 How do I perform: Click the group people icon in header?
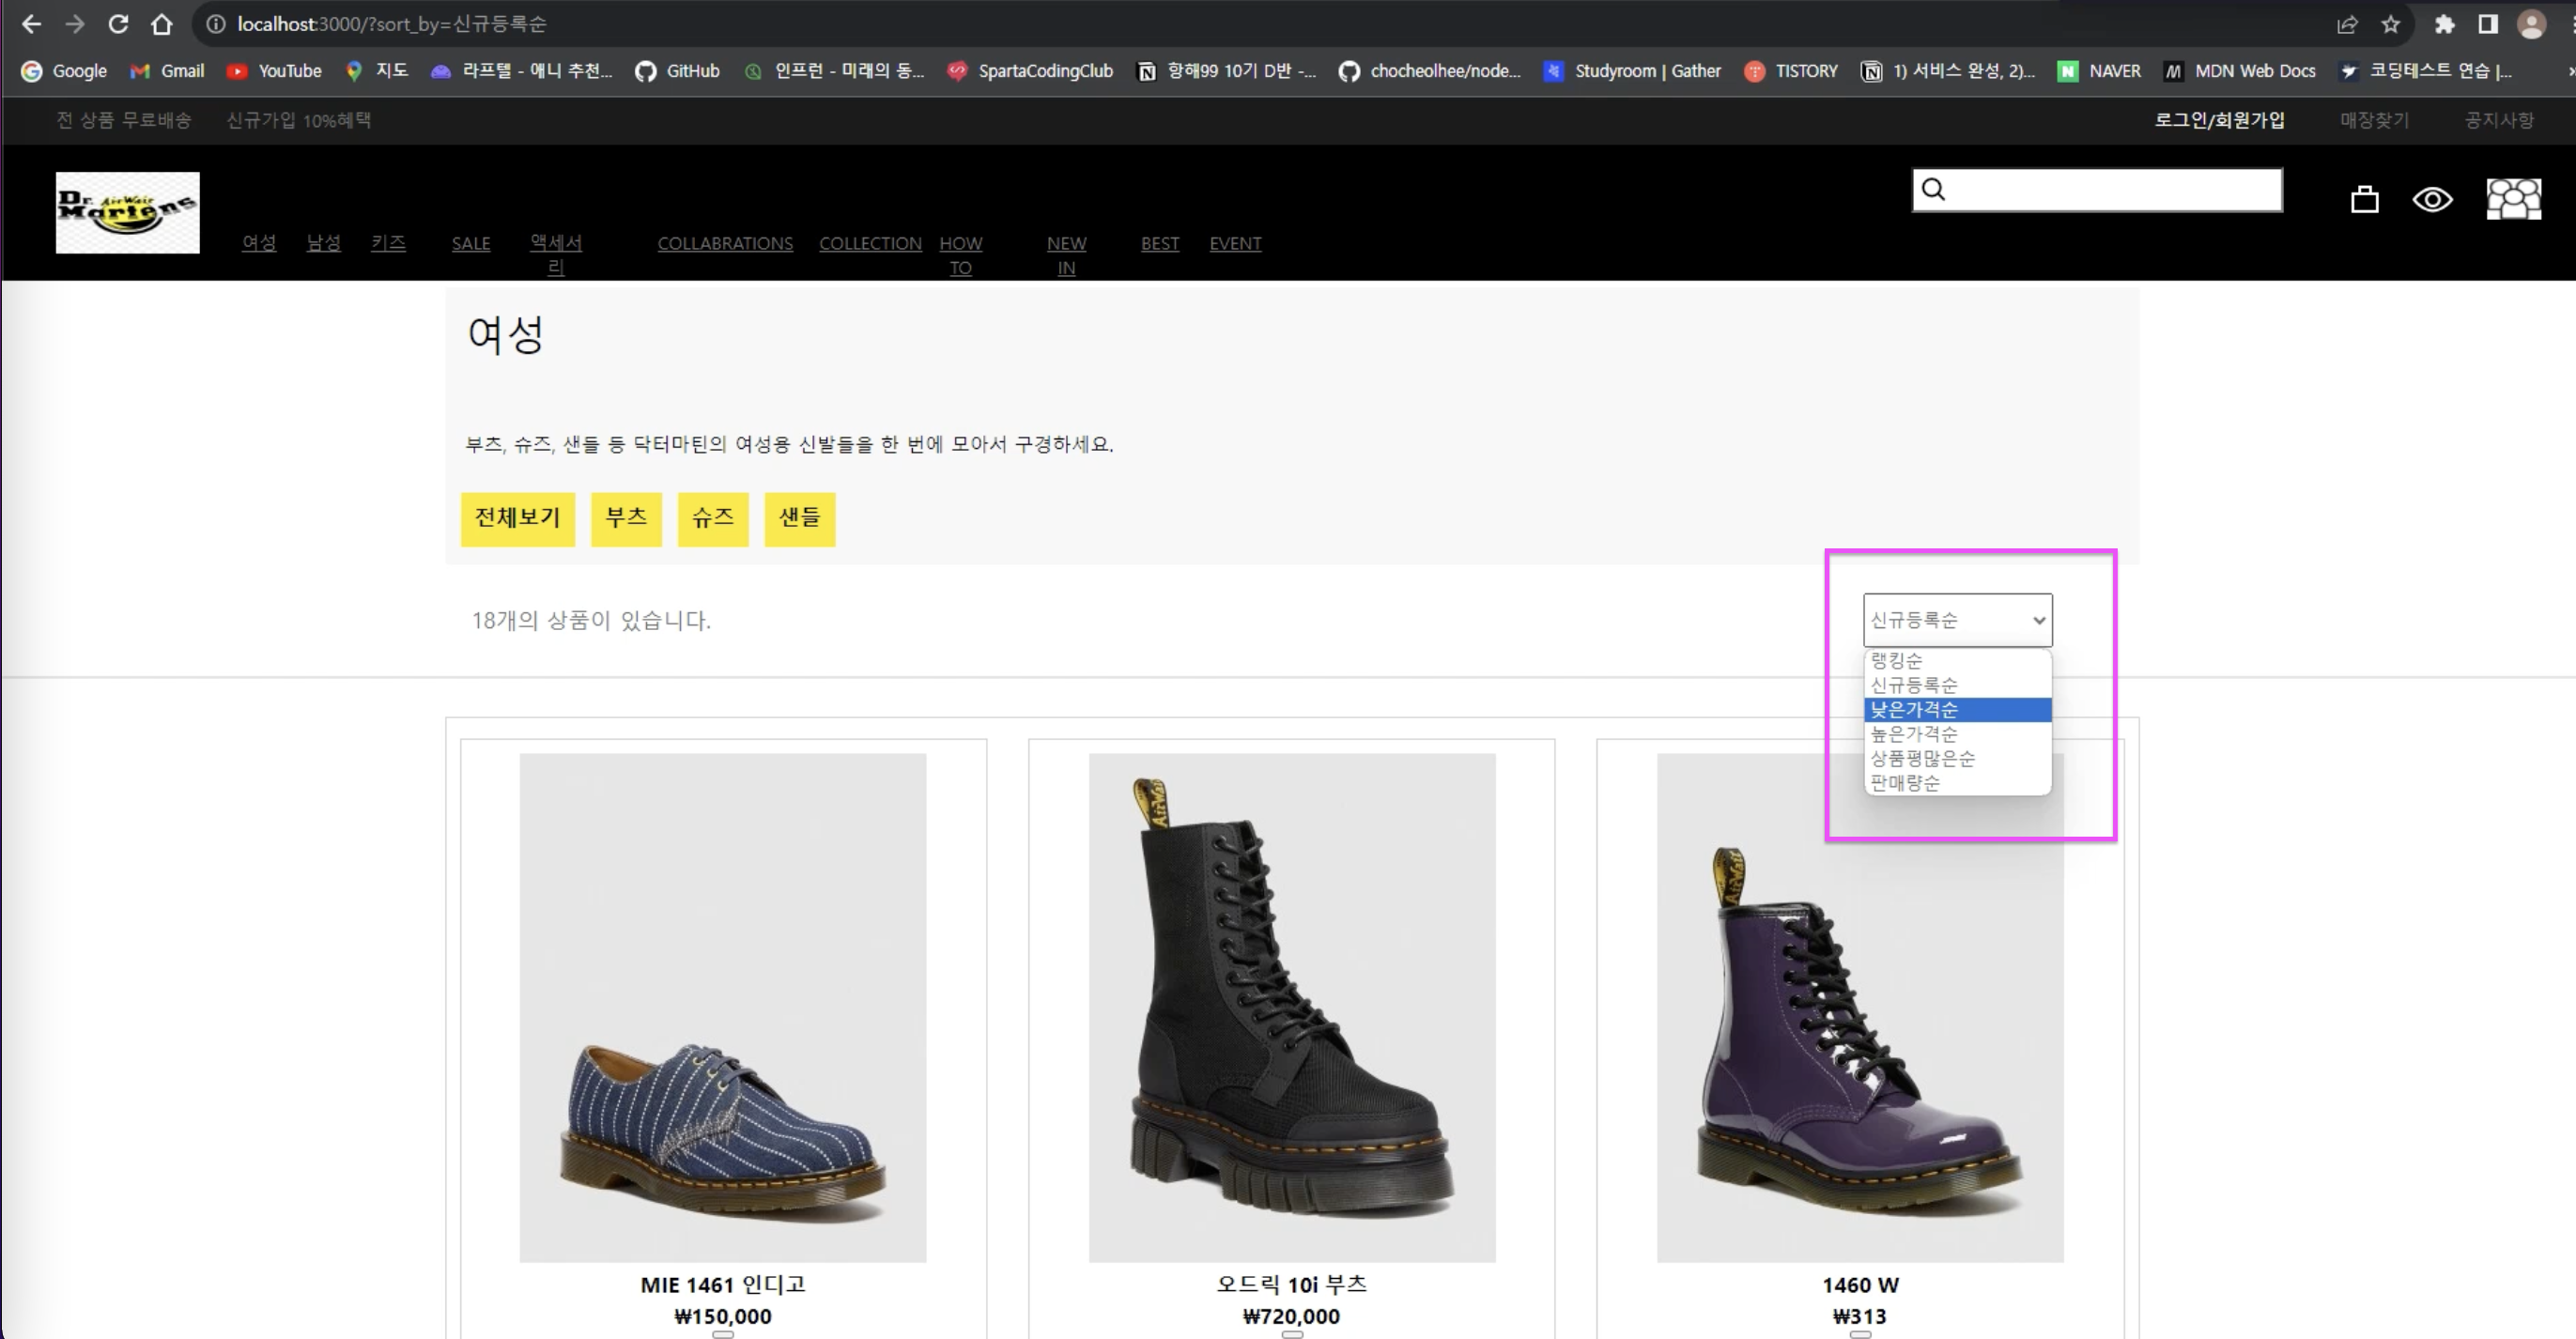[x=2513, y=199]
